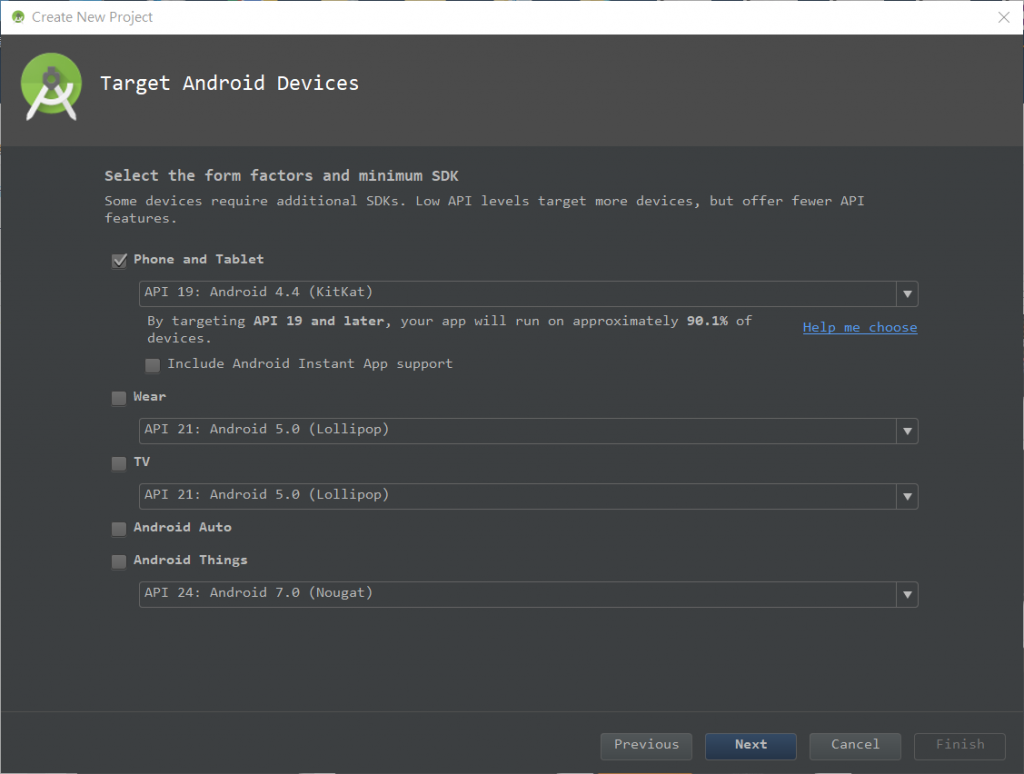Click the 'Some devices require additional SDKs' description
The width and height of the screenshot is (1024, 774).
[485, 209]
